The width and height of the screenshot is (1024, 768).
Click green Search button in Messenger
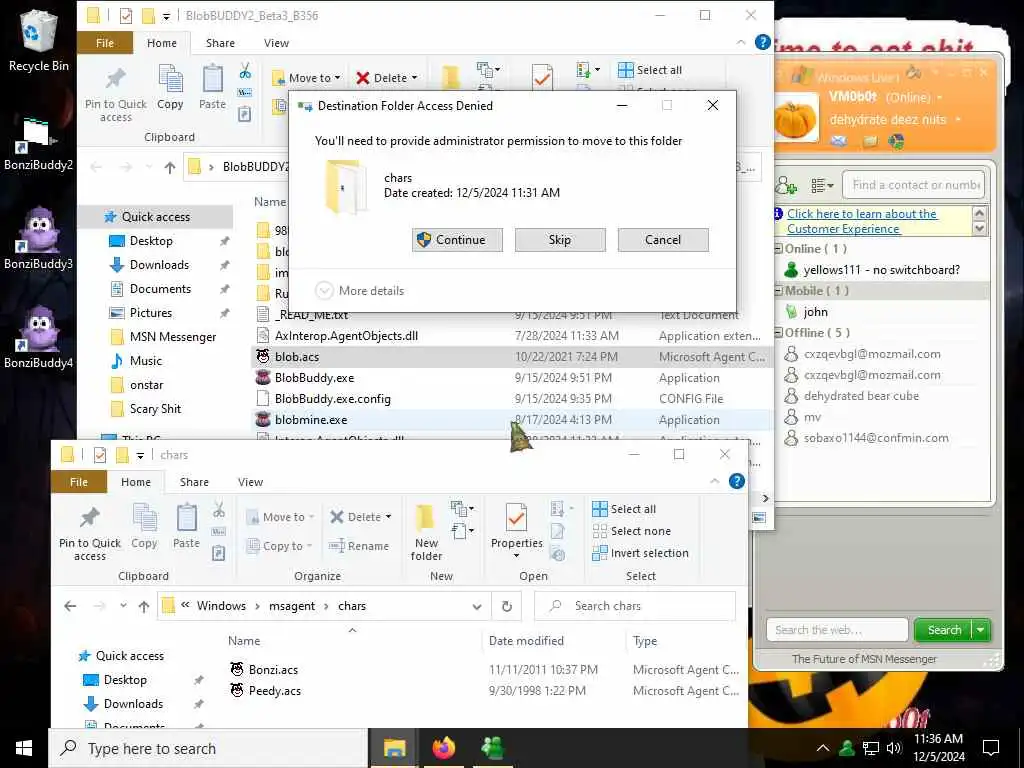(944, 630)
